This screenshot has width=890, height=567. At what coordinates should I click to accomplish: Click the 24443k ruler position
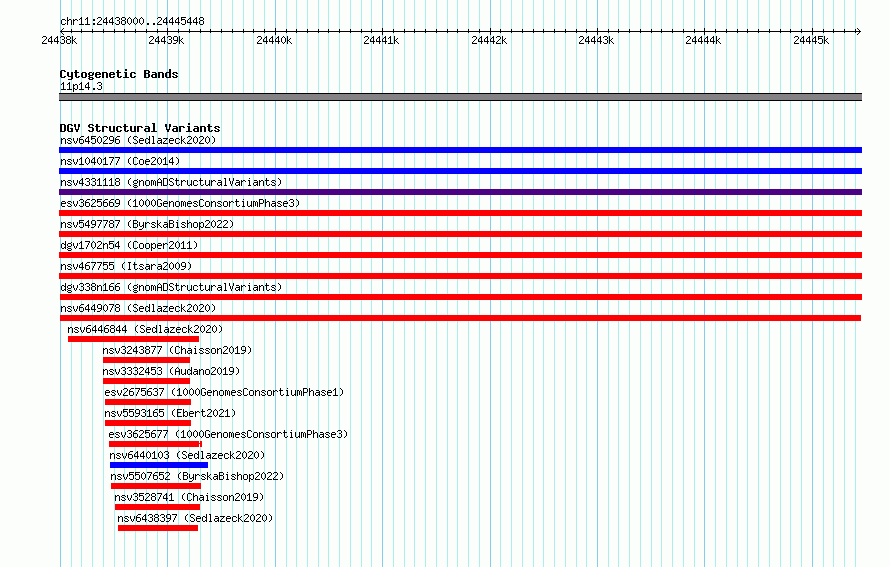point(596,40)
